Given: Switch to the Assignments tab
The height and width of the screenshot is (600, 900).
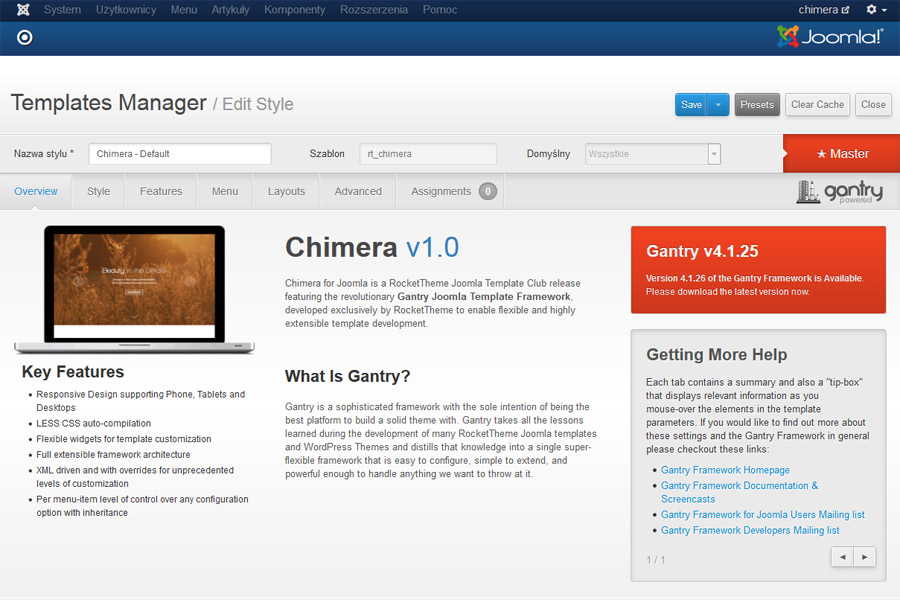Looking at the screenshot, I should pyautogui.click(x=451, y=191).
